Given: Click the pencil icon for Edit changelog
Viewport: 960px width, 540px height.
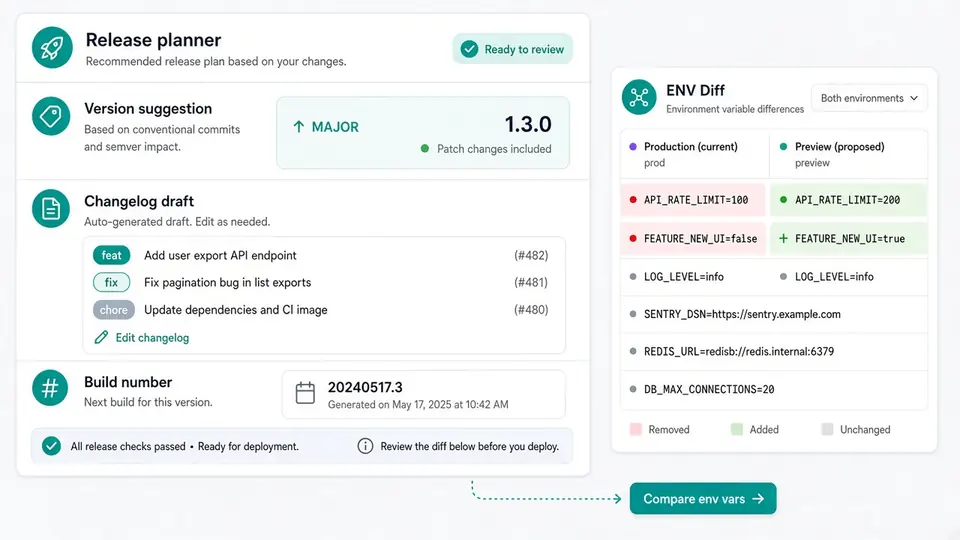Looking at the screenshot, I should 101,337.
